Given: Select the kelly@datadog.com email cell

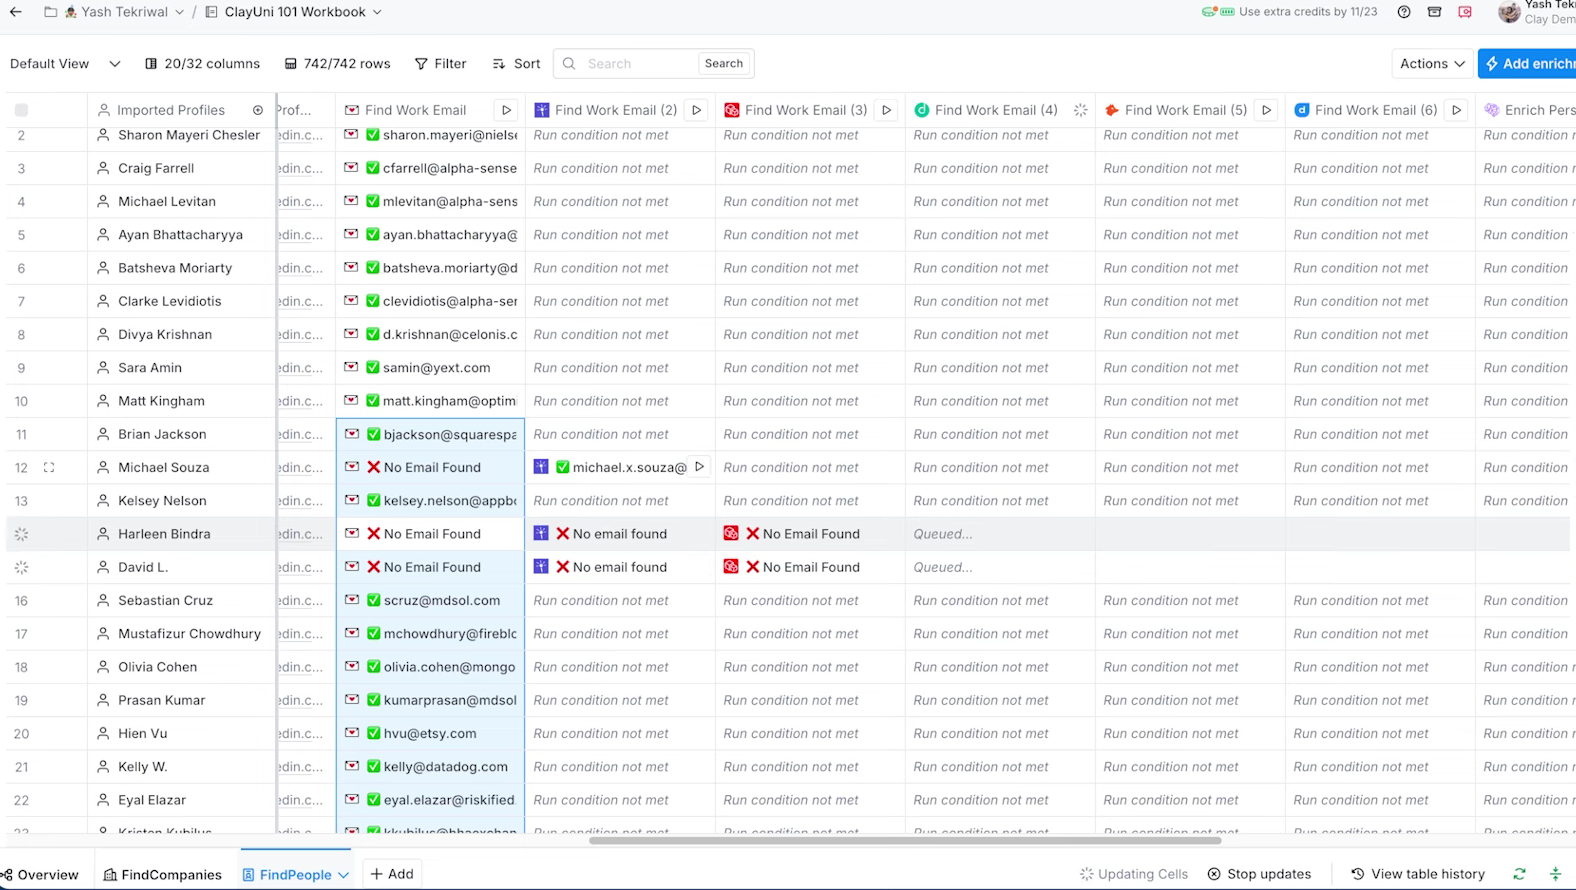Looking at the screenshot, I should [x=431, y=767].
